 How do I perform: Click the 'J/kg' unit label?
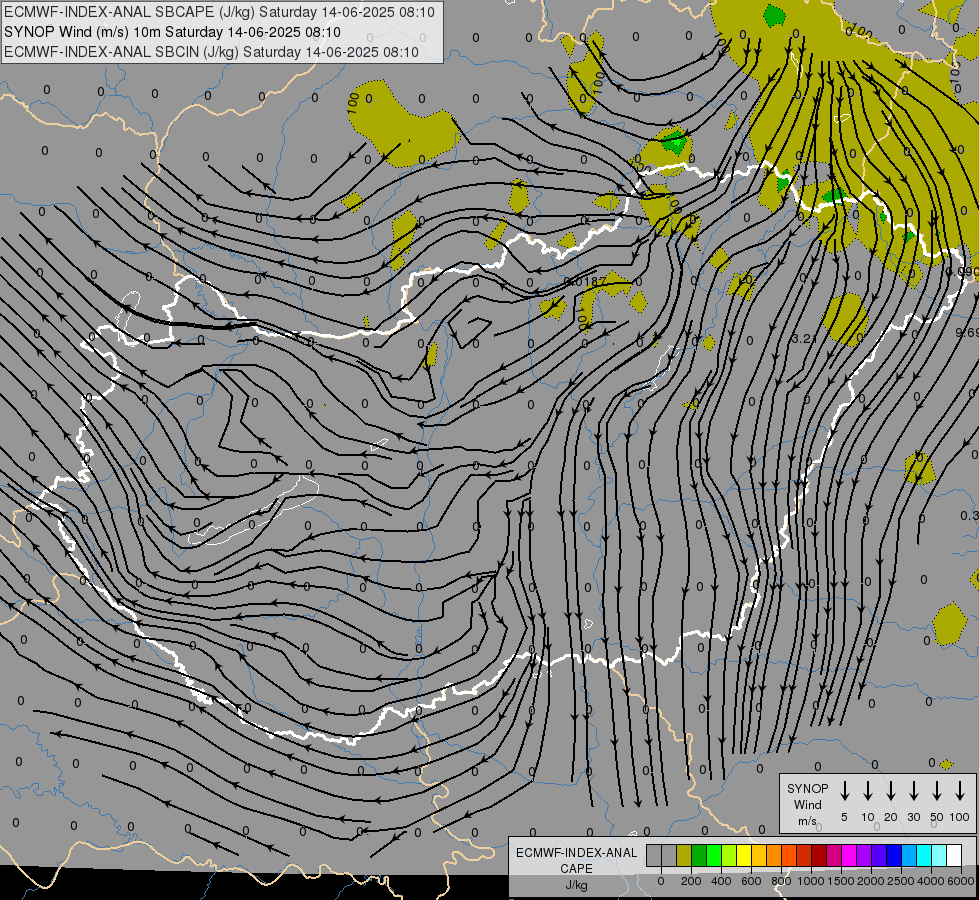[x=576, y=885]
